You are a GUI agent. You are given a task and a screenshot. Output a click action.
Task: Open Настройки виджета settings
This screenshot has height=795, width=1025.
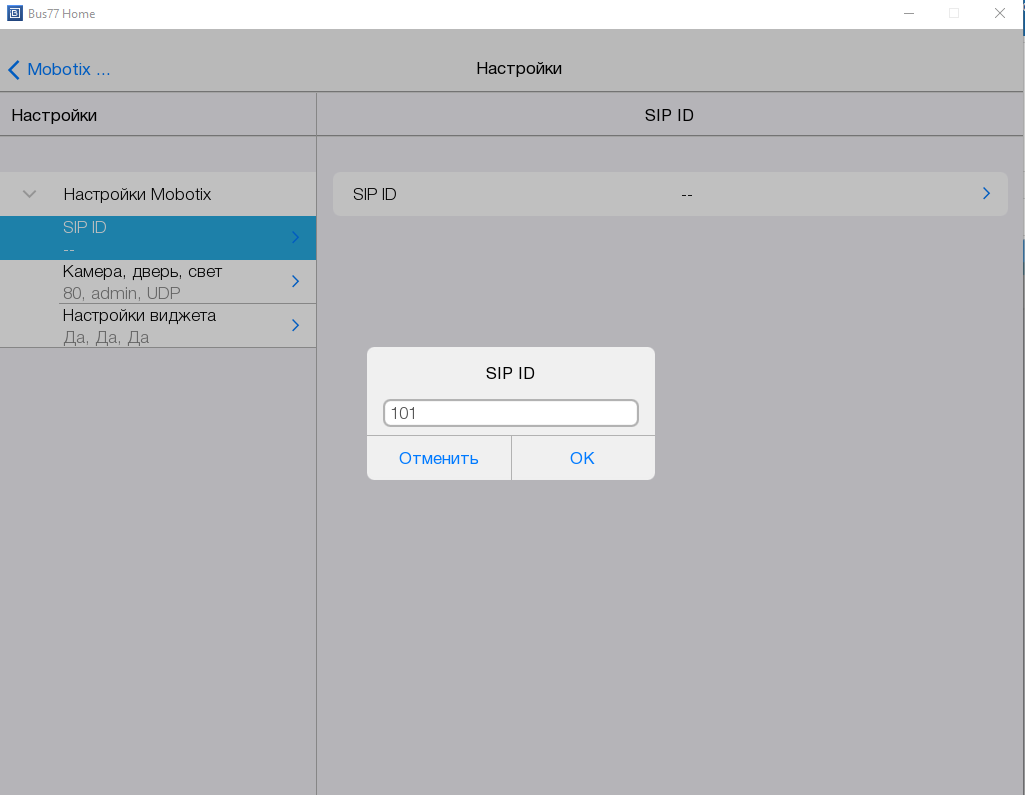coord(150,325)
